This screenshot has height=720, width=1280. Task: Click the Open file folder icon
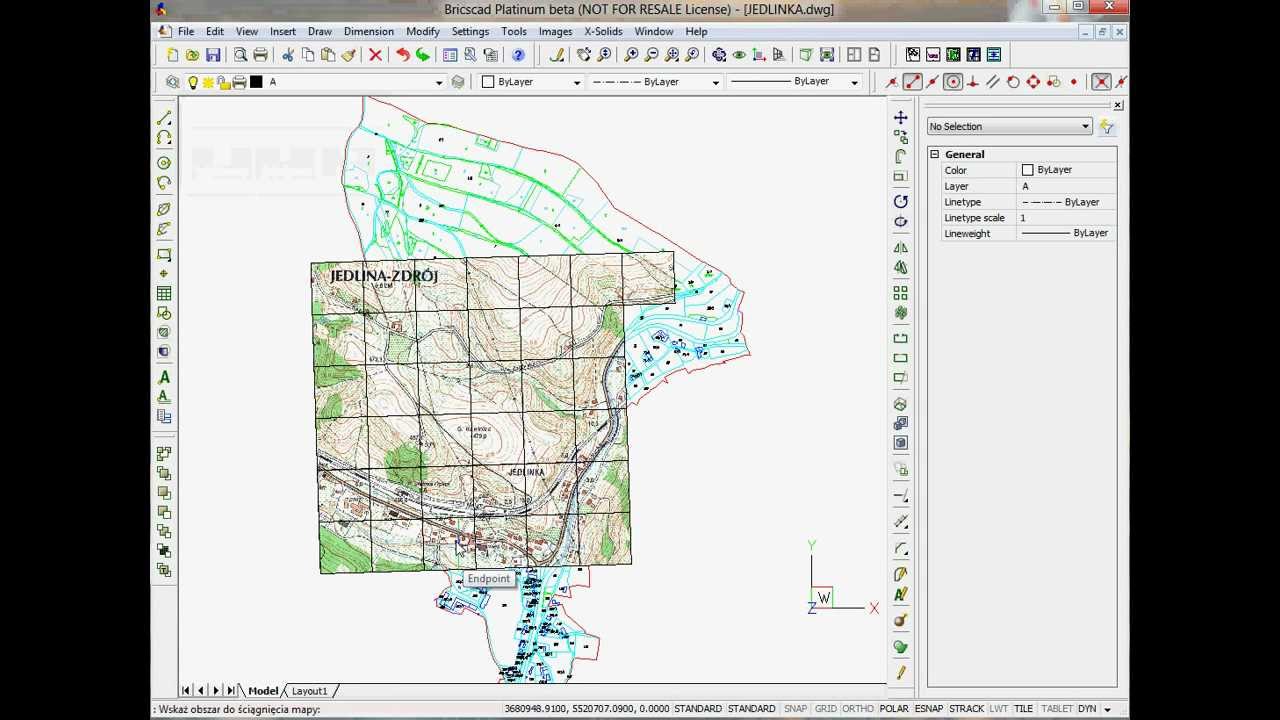[192, 55]
